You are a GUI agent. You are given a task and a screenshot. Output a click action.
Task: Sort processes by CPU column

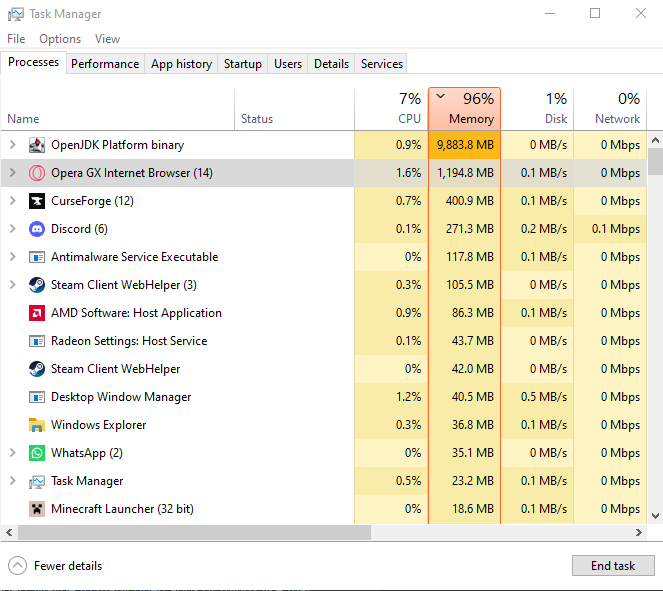[x=391, y=109]
